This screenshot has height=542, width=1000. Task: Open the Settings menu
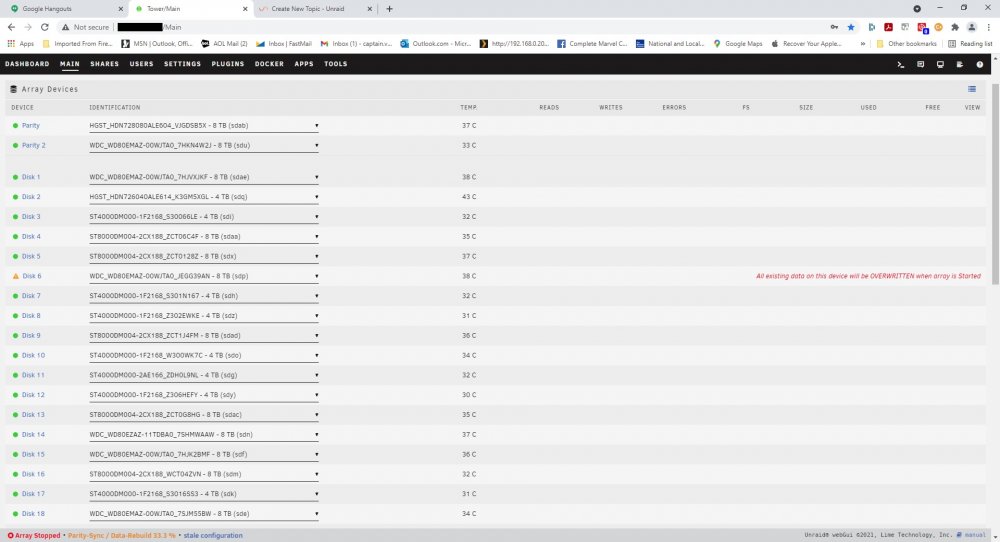click(x=182, y=64)
